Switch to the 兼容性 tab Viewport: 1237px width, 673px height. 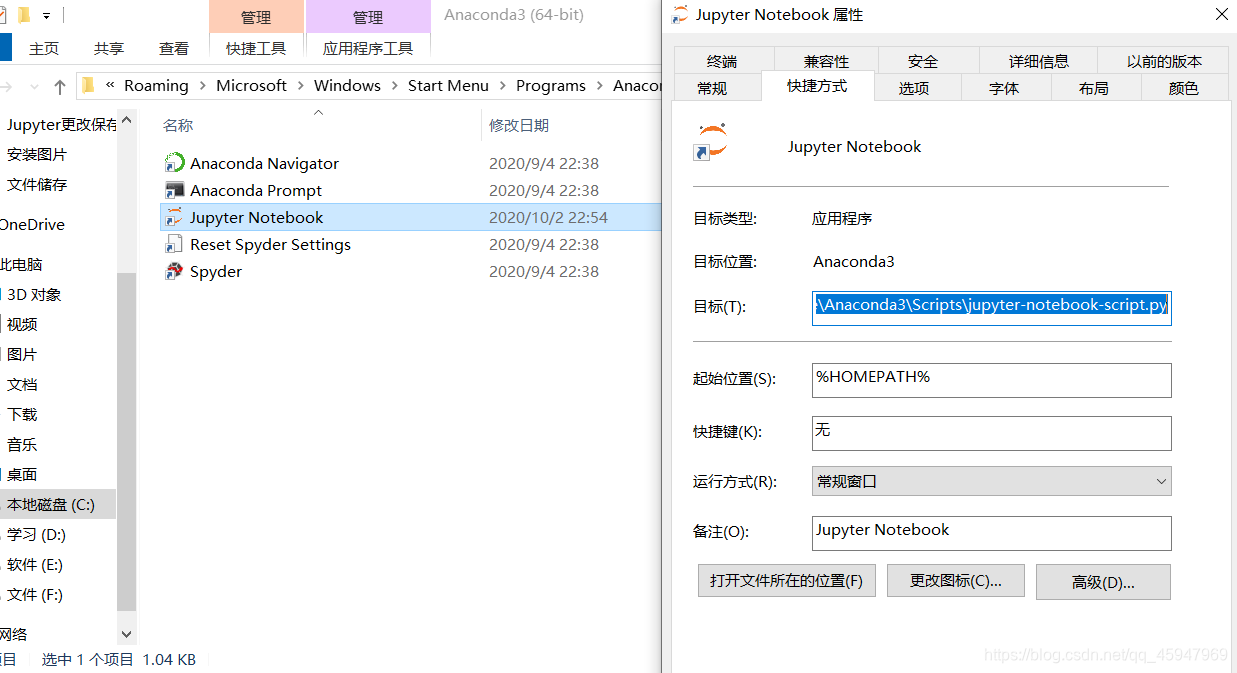pos(825,61)
